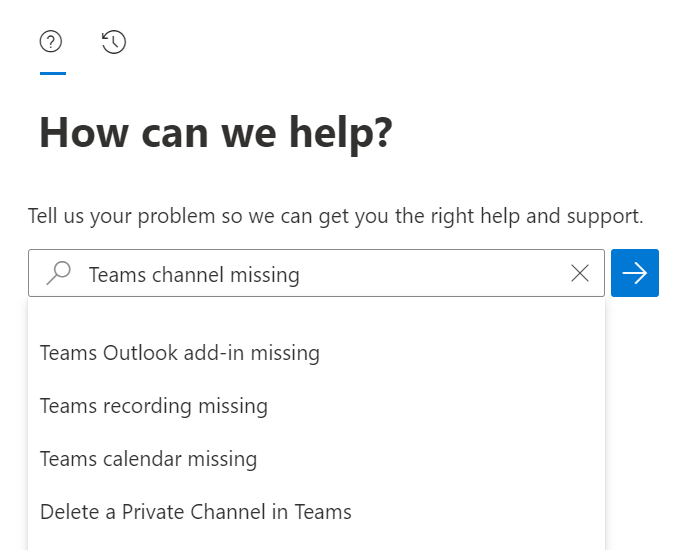Submit search with blue arrow button
The width and height of the screenshot is (697, 550).
(635, 273)
